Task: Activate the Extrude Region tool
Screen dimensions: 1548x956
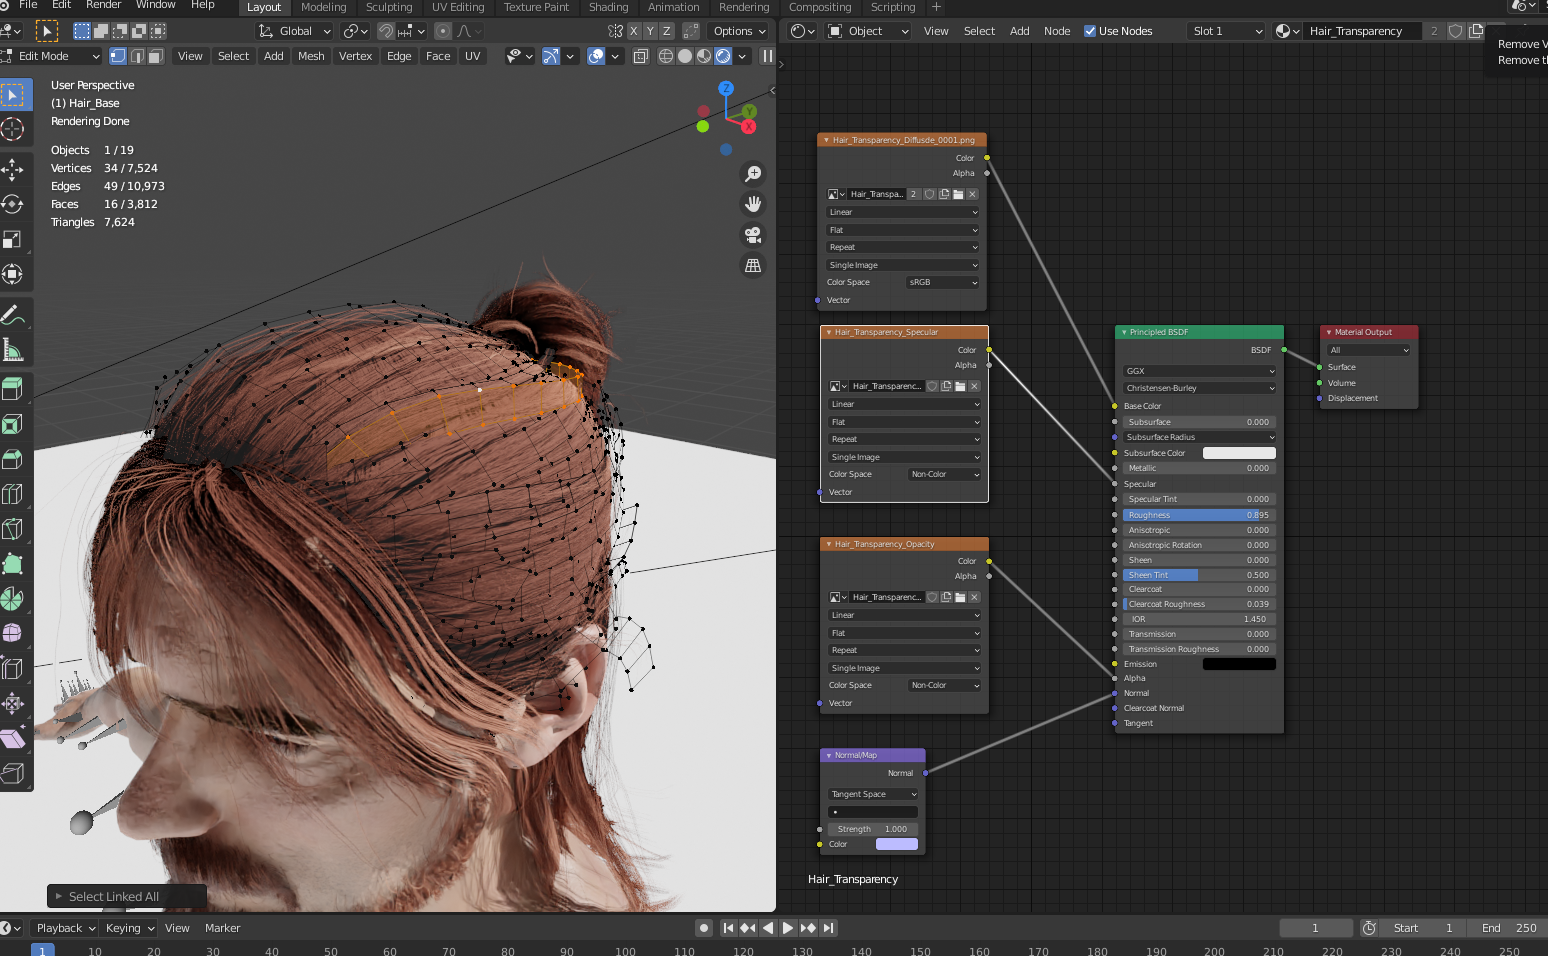Action: (13, 389)
